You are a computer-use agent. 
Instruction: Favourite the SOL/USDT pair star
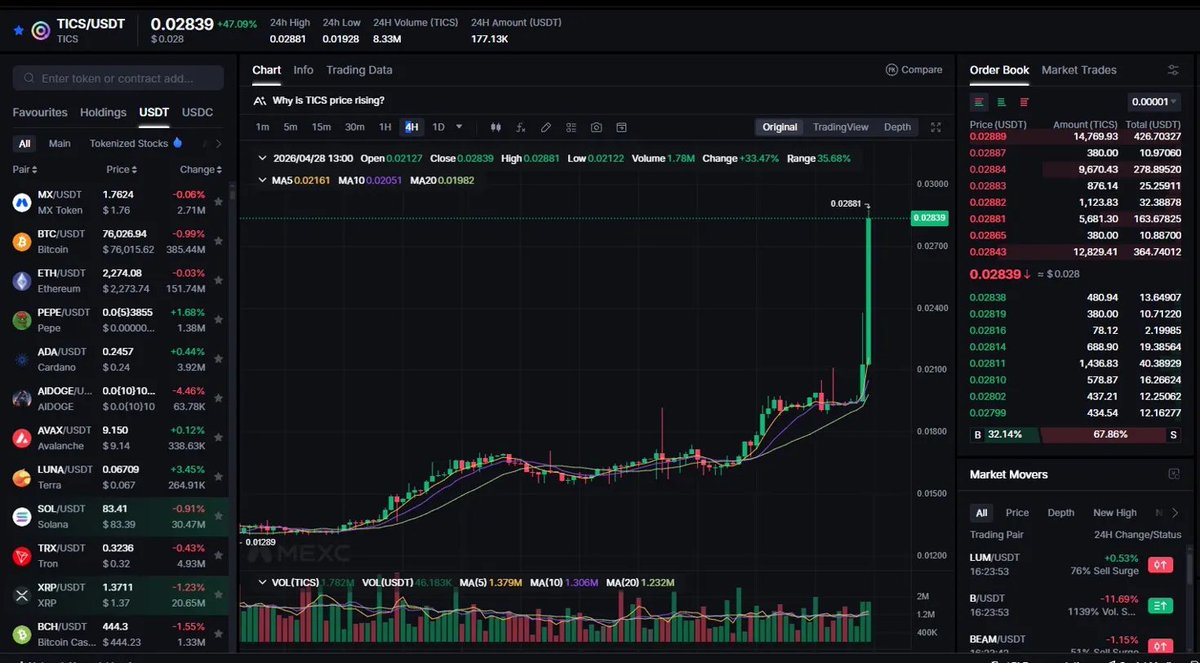218,516
